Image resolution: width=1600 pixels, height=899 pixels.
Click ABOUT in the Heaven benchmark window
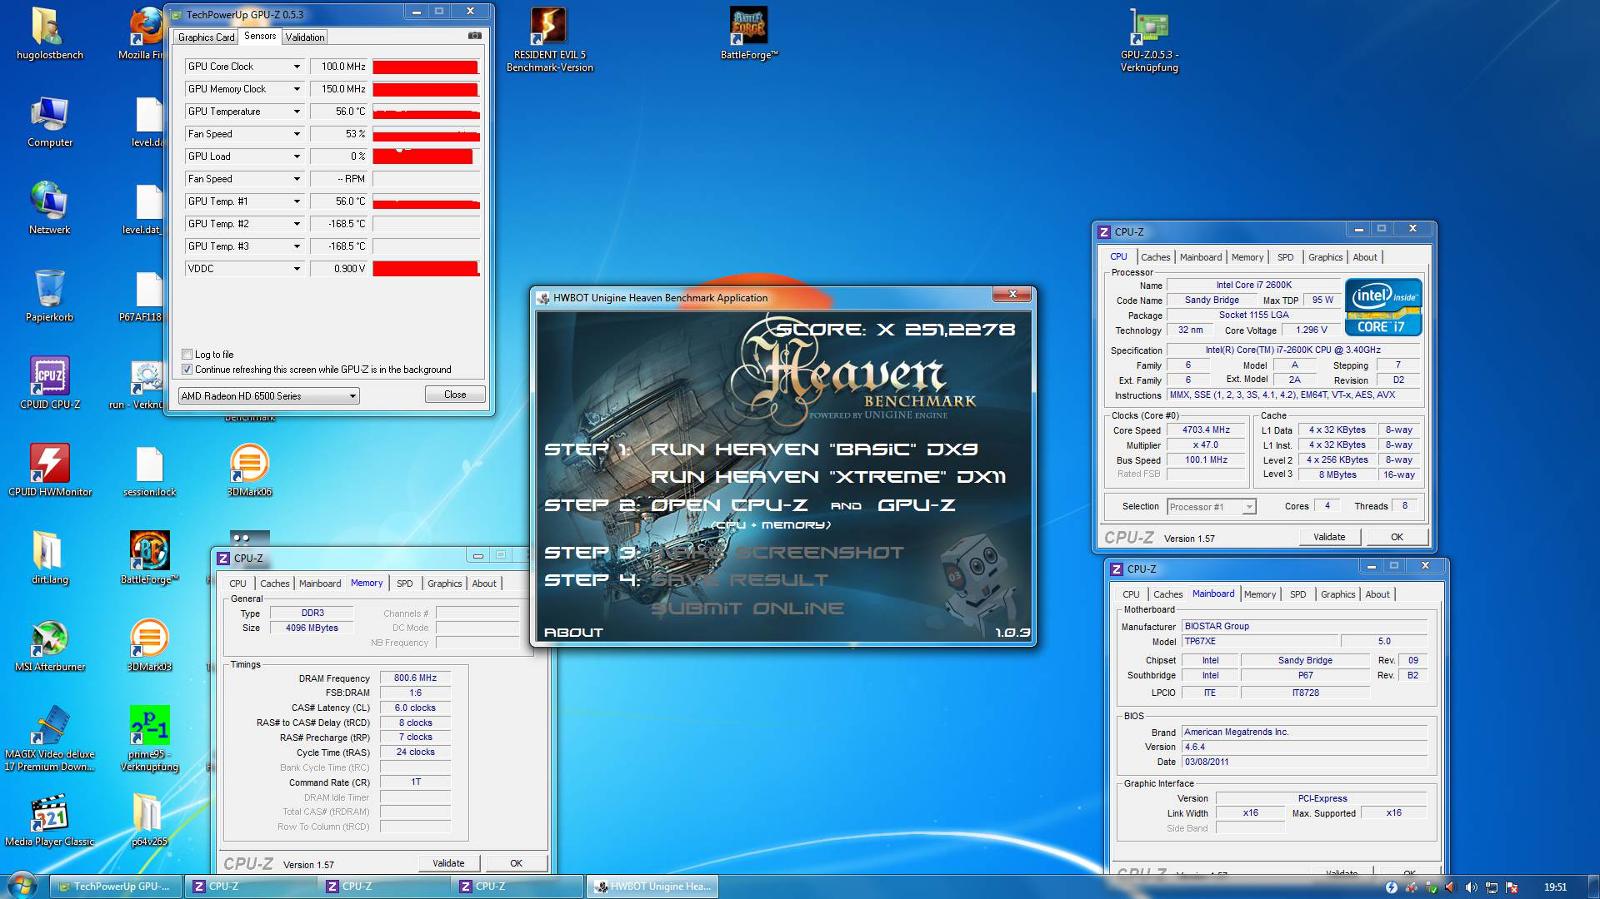tap(573, 632)
